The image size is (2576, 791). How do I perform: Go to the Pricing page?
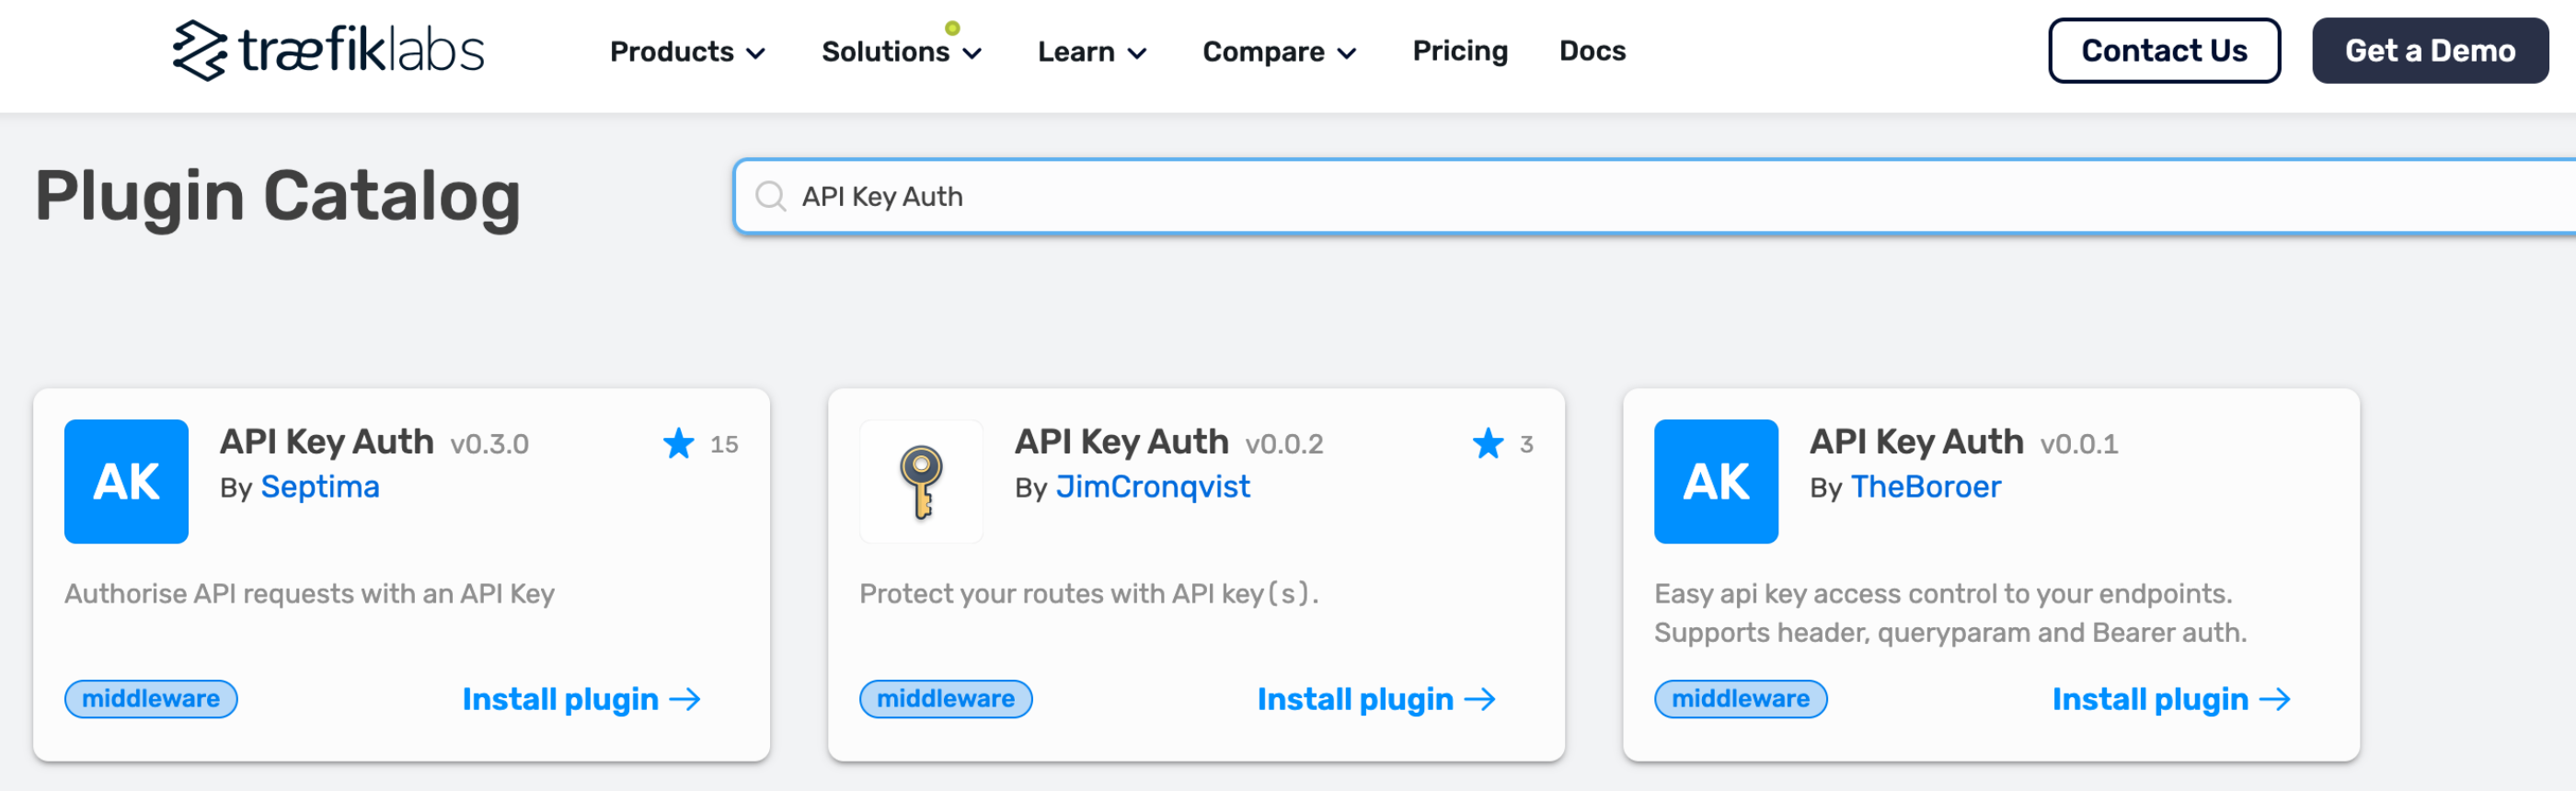[1460, 51]
